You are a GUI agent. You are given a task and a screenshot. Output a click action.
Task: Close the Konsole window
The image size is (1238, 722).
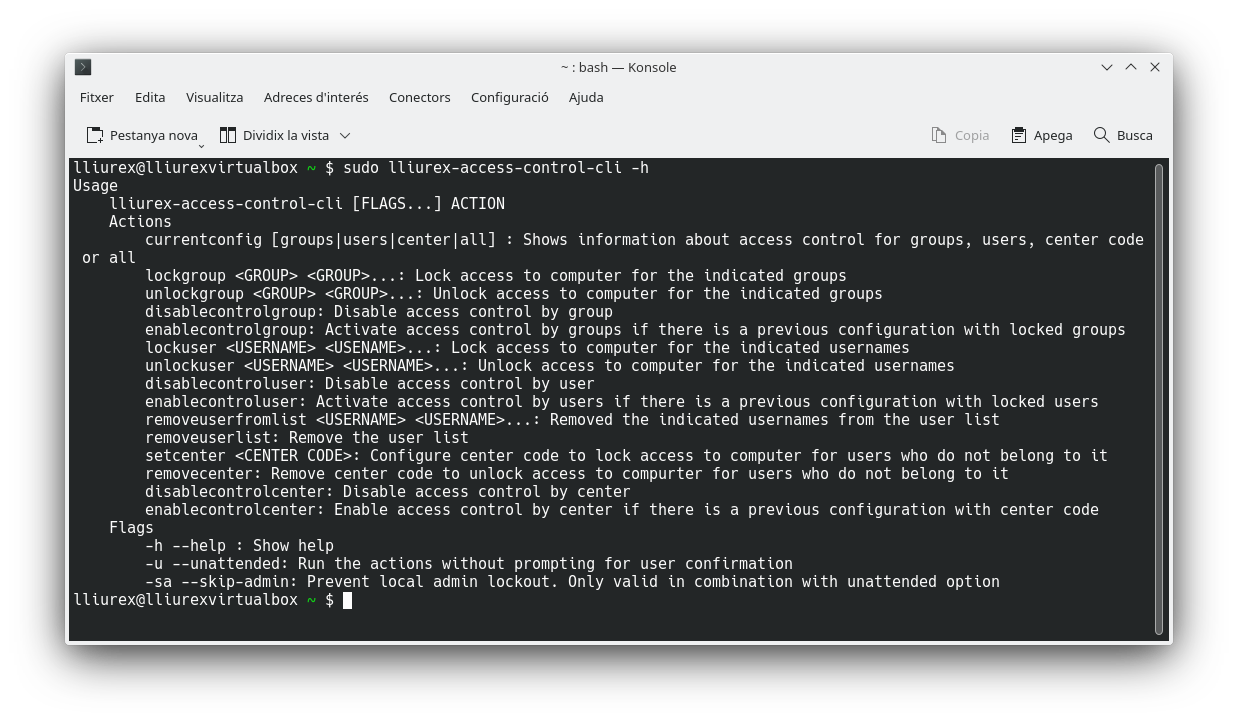tap(1155, 67)
